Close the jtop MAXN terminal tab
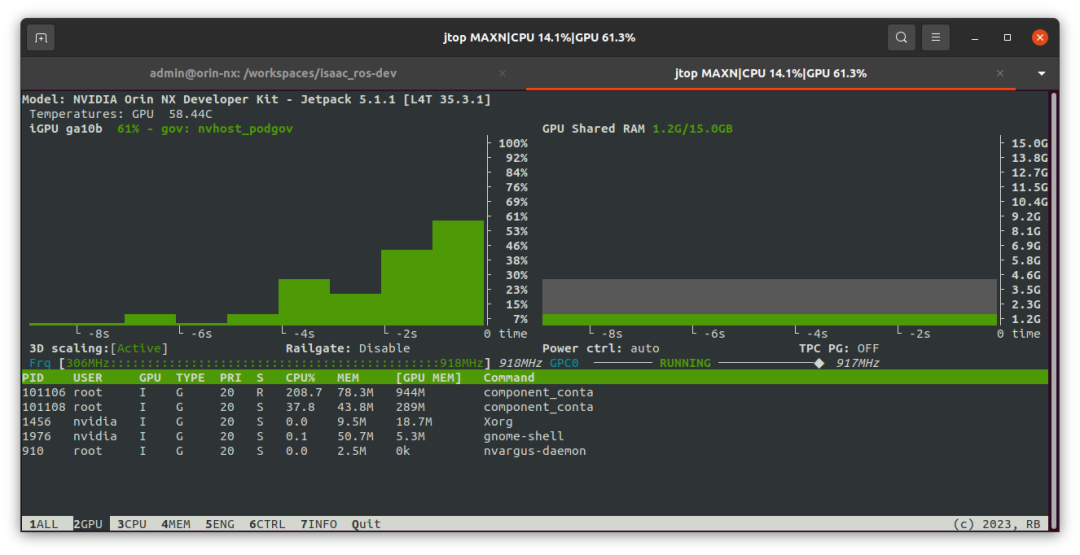 point(999,73)
